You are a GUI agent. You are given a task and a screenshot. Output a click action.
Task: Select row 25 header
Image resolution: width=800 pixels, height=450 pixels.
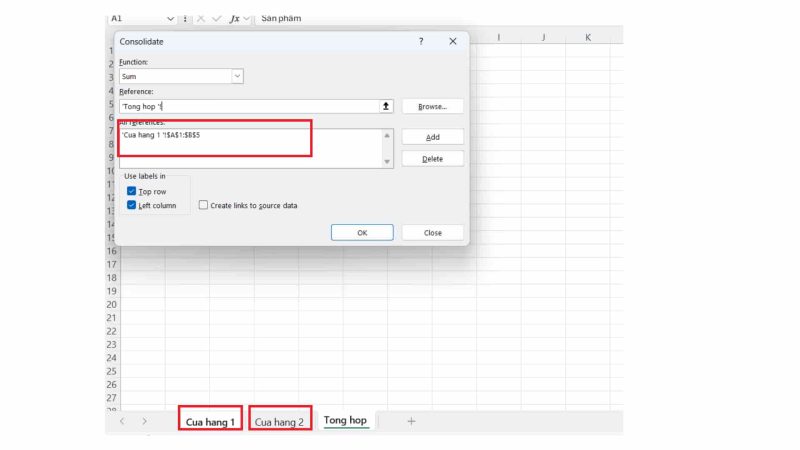112,371
